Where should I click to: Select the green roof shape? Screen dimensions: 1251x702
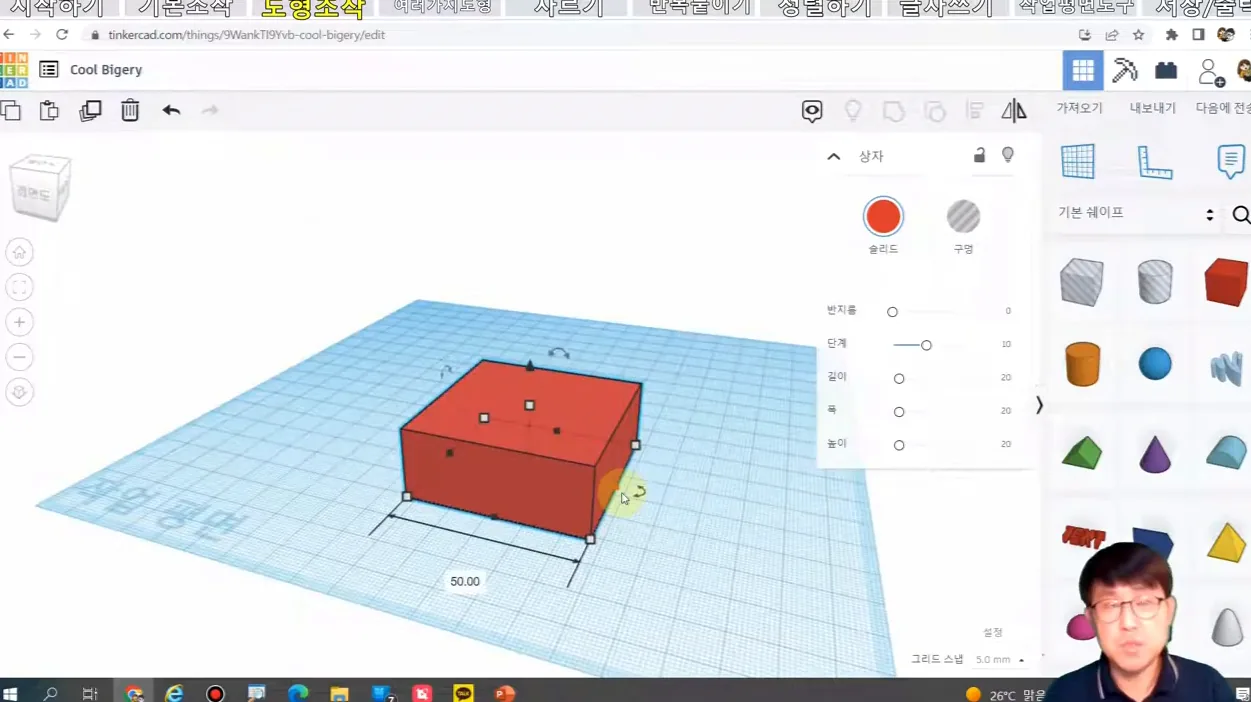click(x=1082, y=452)
